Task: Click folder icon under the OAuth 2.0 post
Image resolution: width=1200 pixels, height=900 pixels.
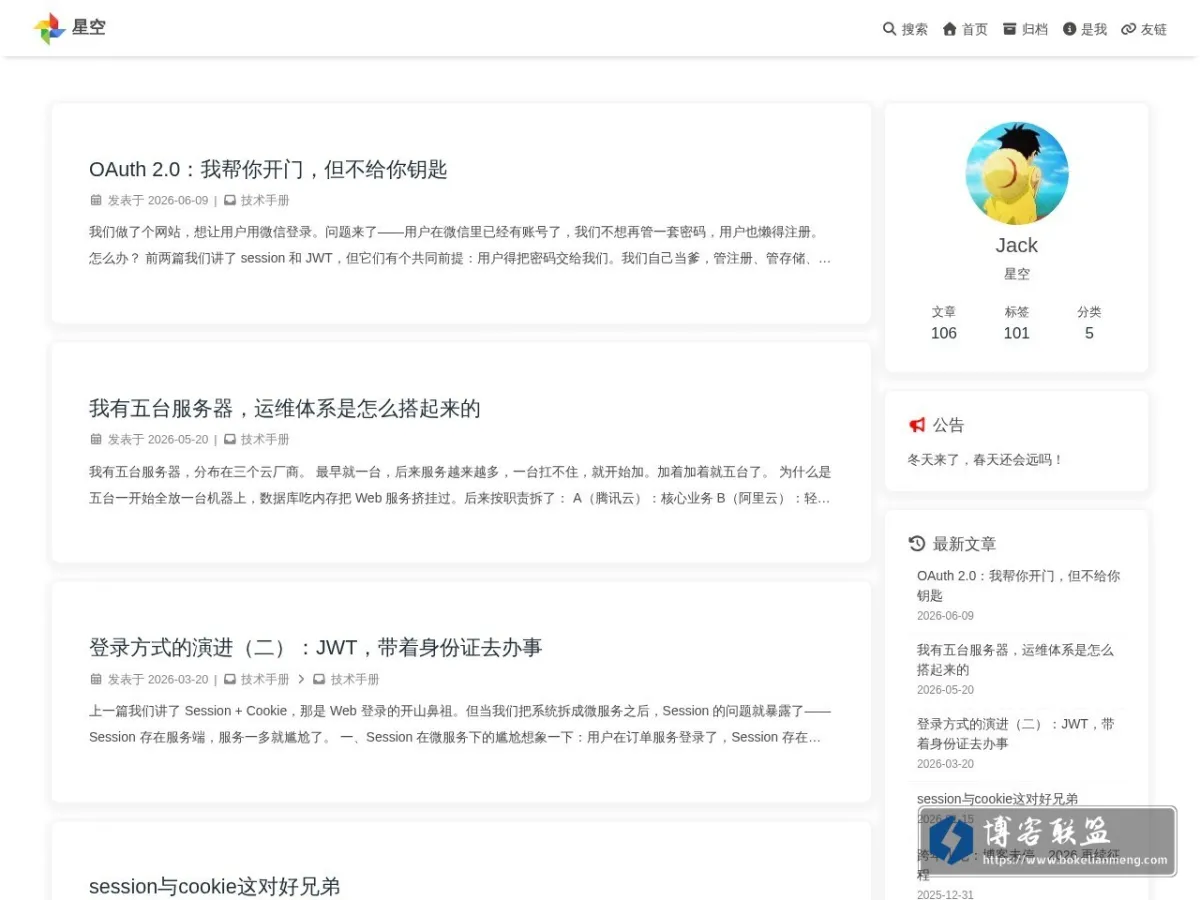Action: (x=230, y=200)
